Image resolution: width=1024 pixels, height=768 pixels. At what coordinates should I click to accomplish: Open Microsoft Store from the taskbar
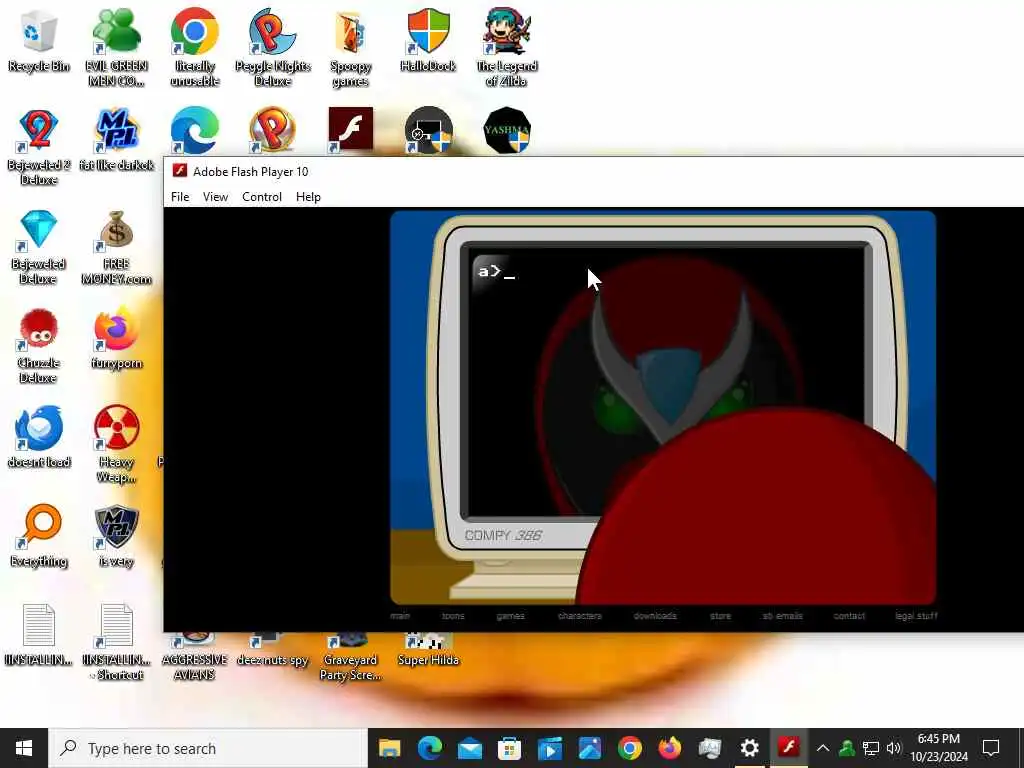(509, 748)
